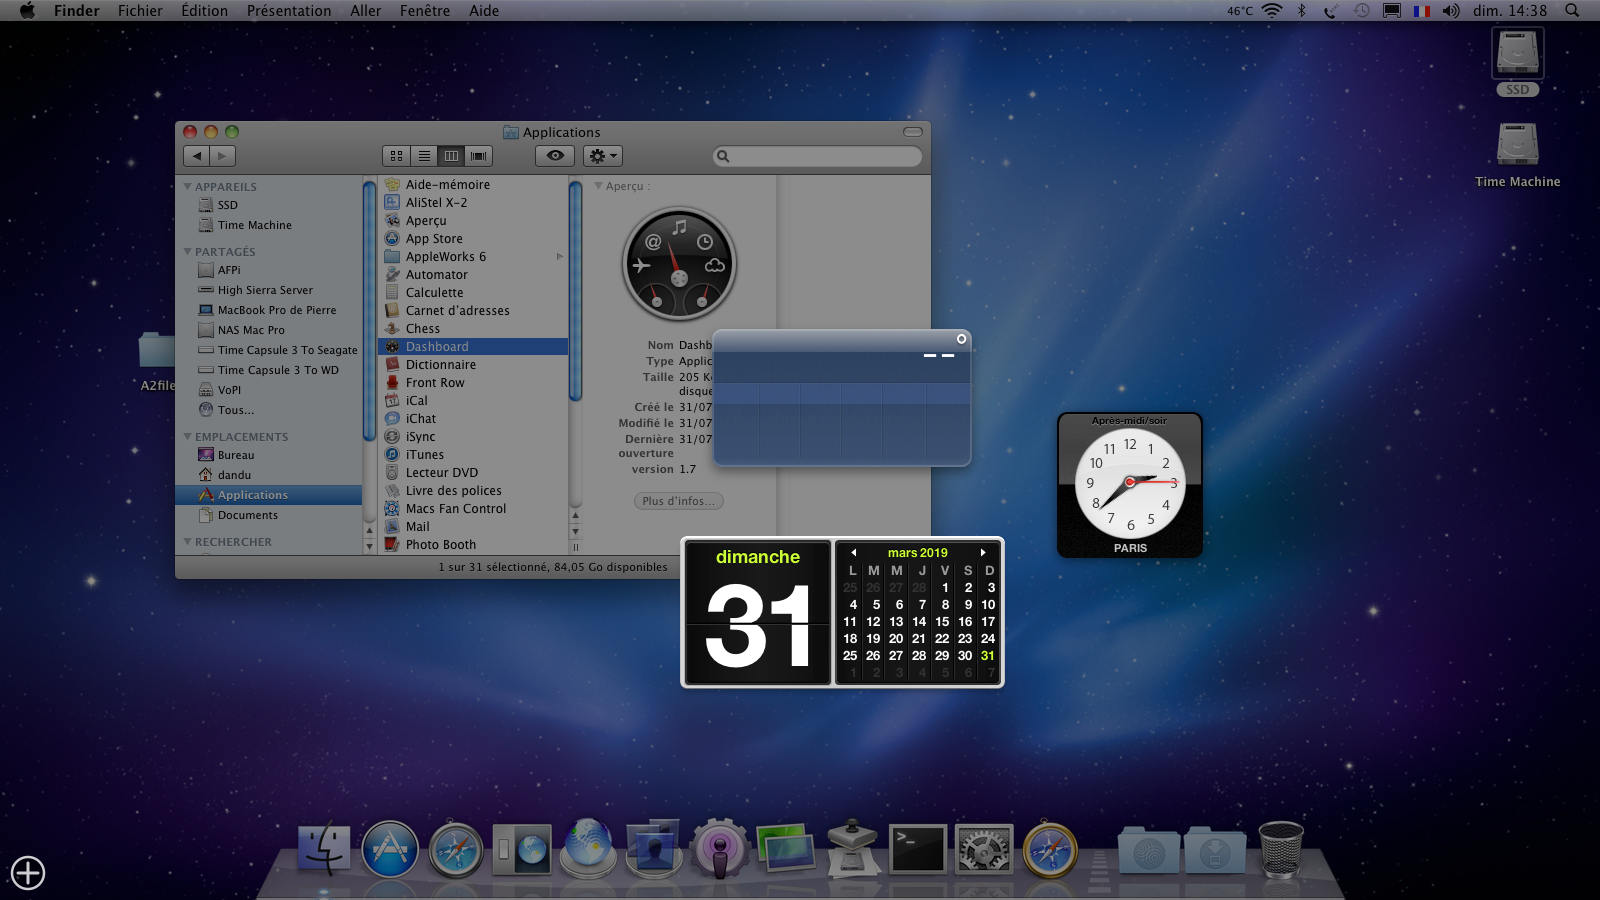This screenshot has width=1600, height=900.
Task: Select Tous… in the shared sidebar
Action: click(x=236, y=410)
